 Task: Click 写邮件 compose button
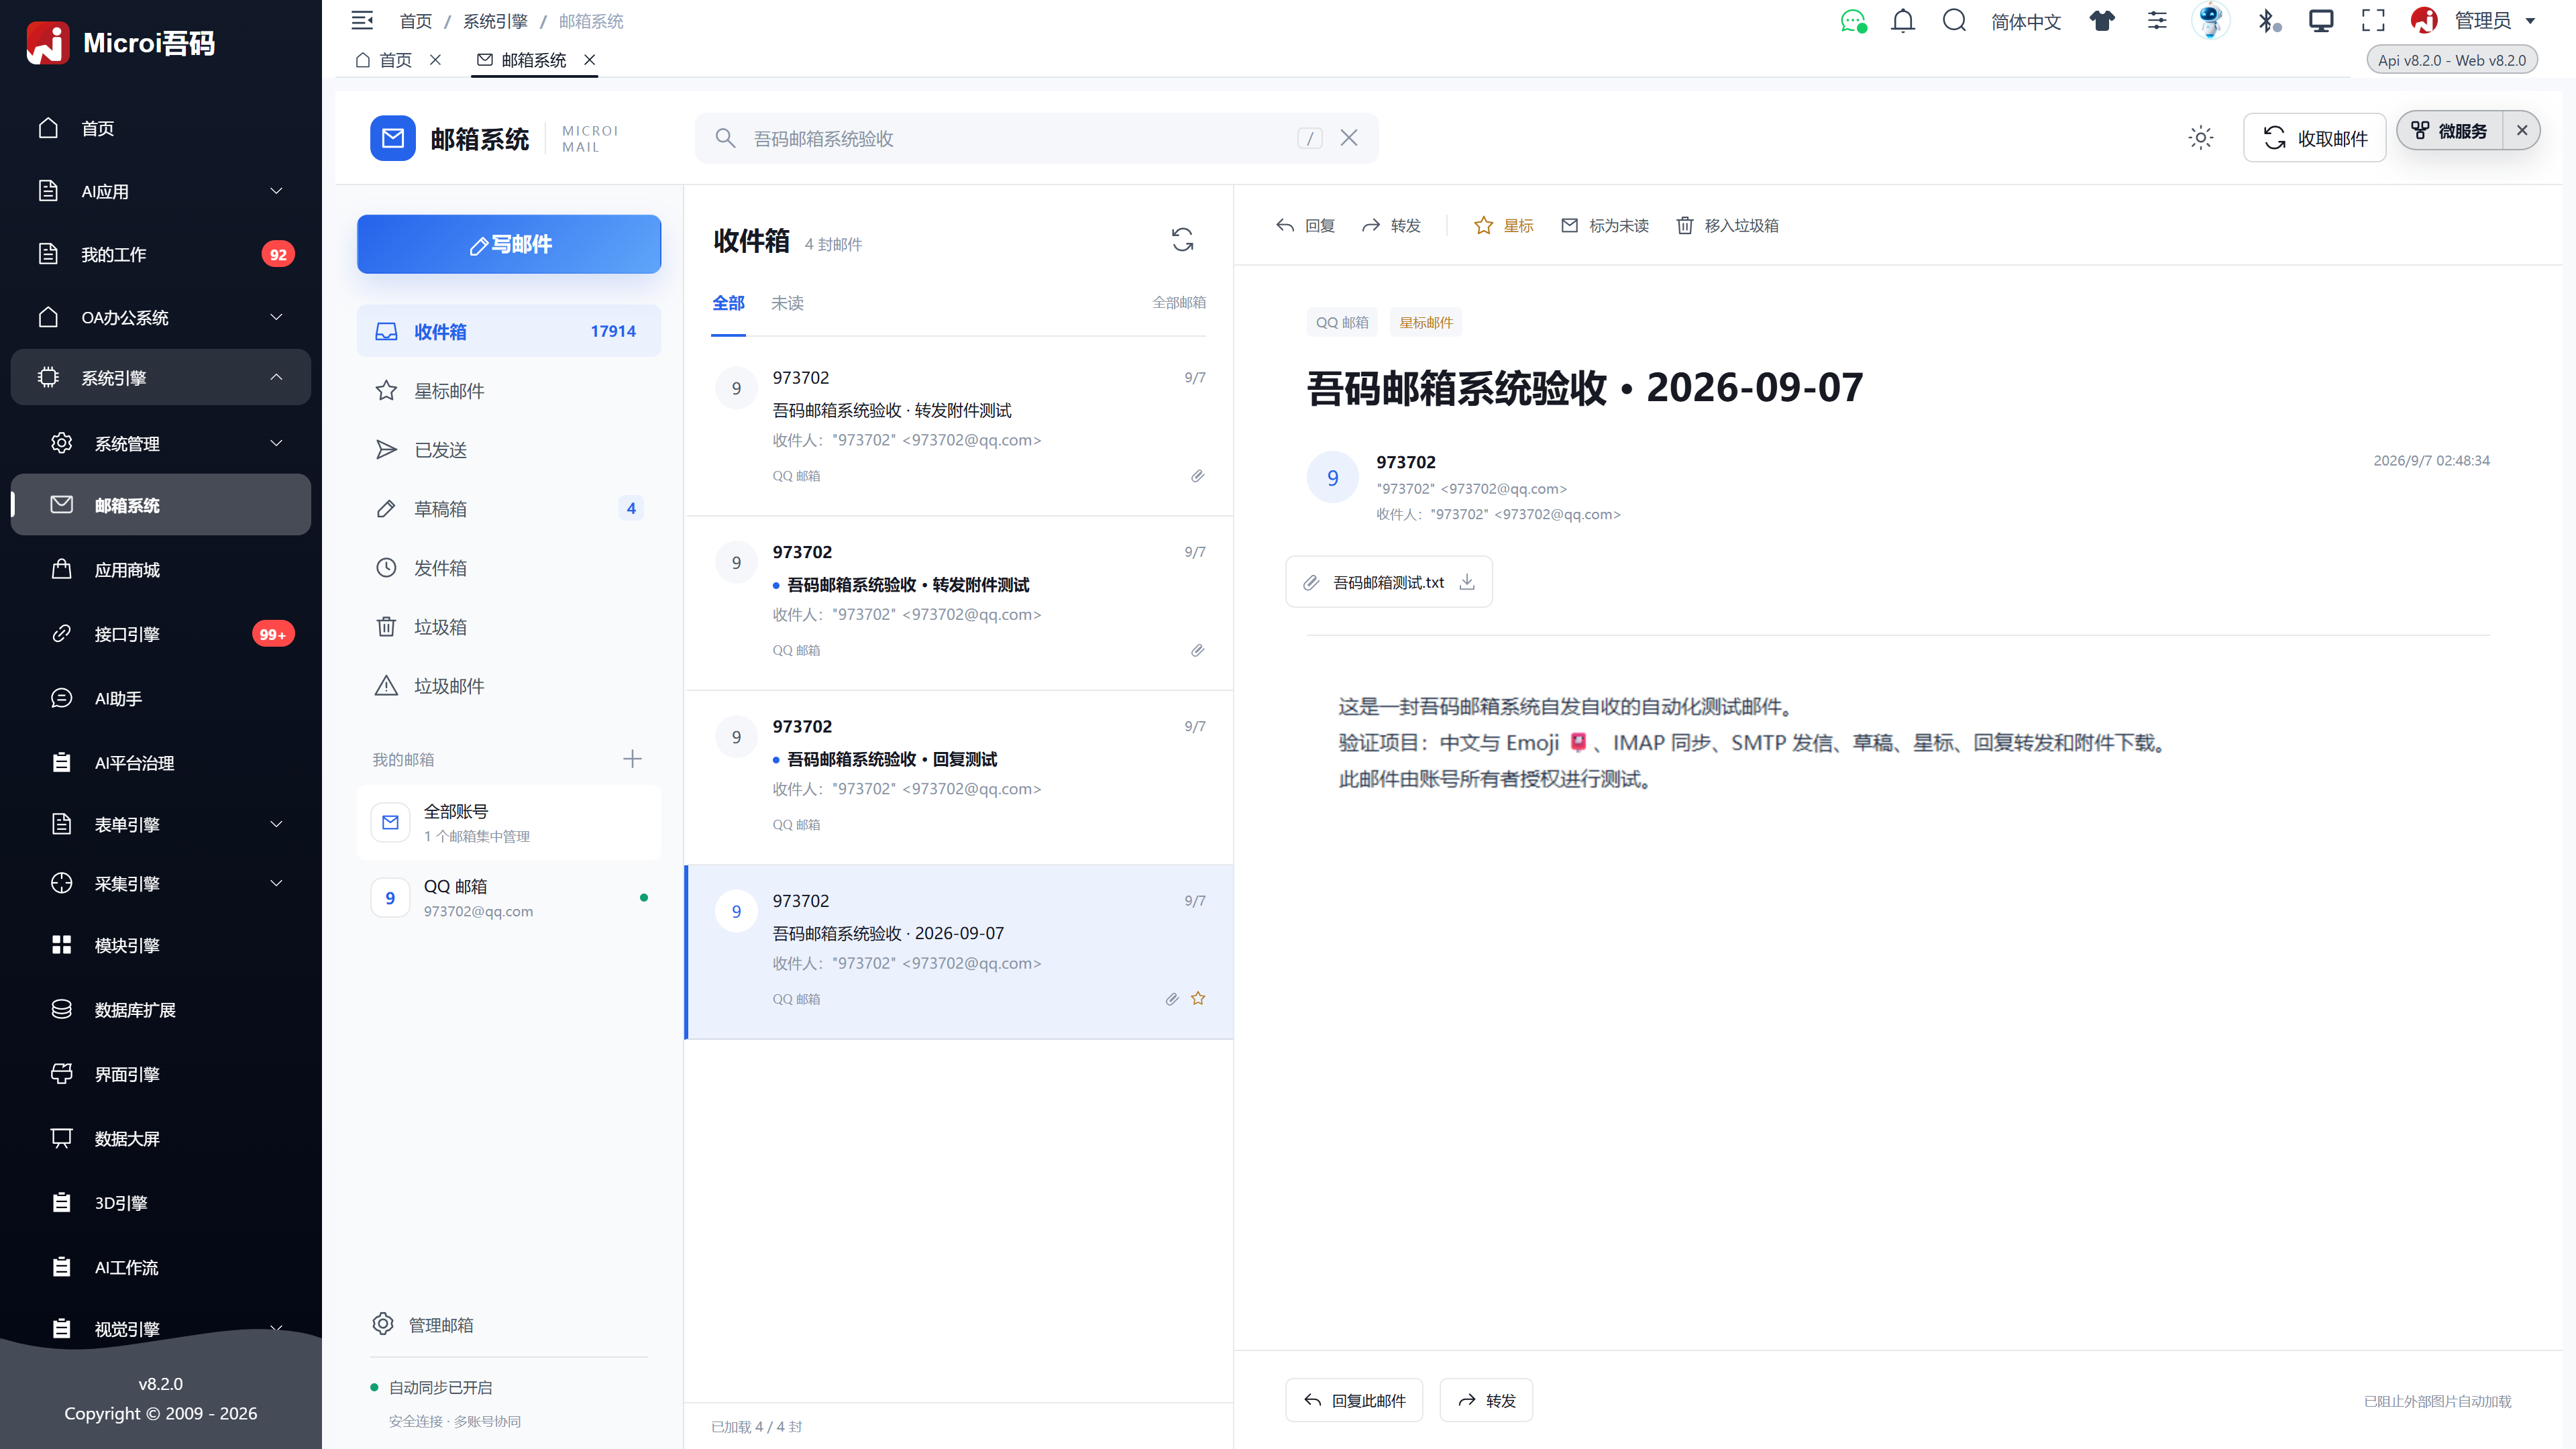point(508,244)
